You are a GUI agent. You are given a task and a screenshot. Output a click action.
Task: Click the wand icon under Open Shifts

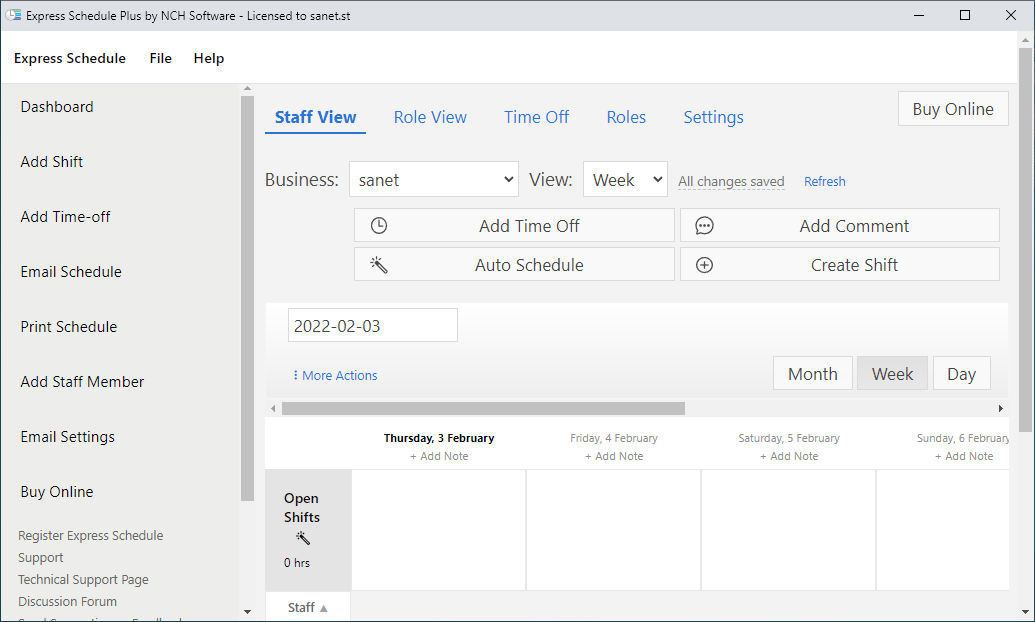coord(303,538)
